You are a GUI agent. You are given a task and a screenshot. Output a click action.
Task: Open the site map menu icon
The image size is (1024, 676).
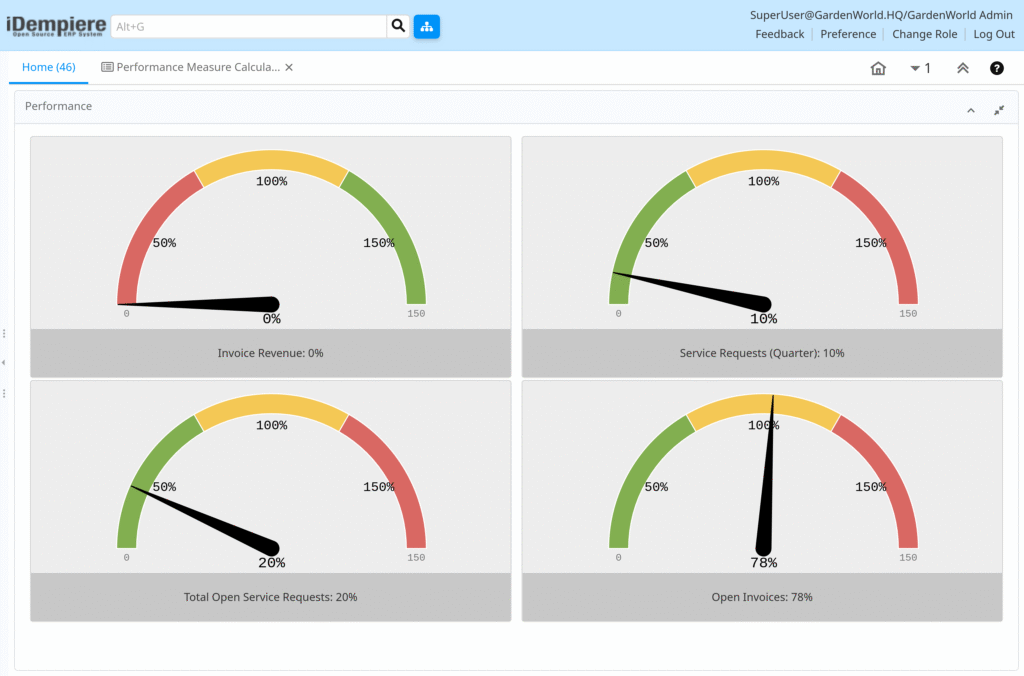427,26
